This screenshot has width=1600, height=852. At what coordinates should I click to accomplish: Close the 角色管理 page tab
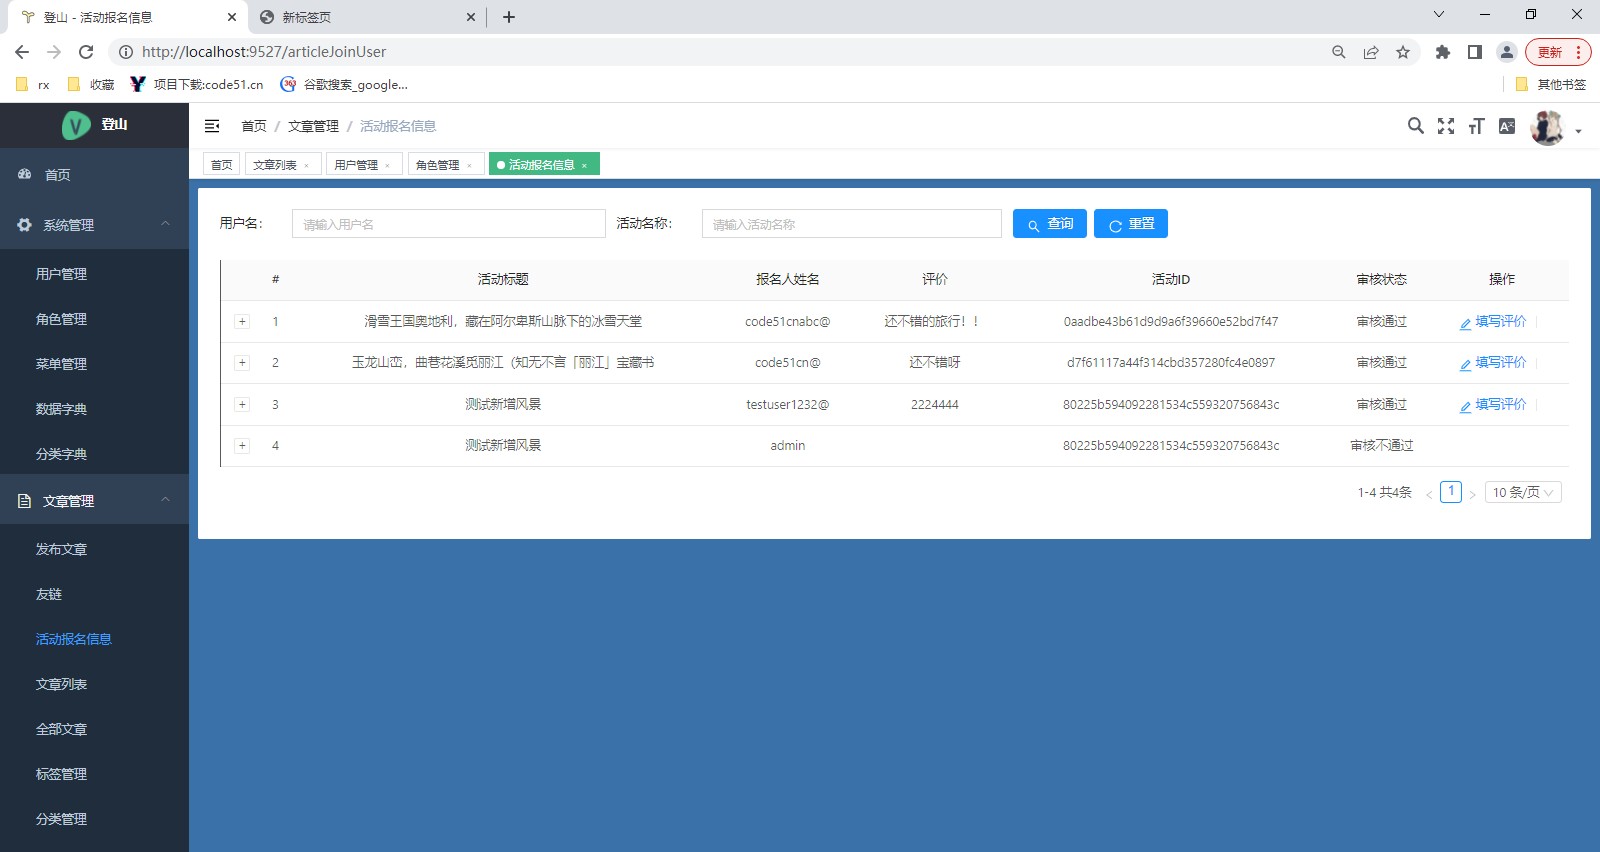tap(469, 166)
